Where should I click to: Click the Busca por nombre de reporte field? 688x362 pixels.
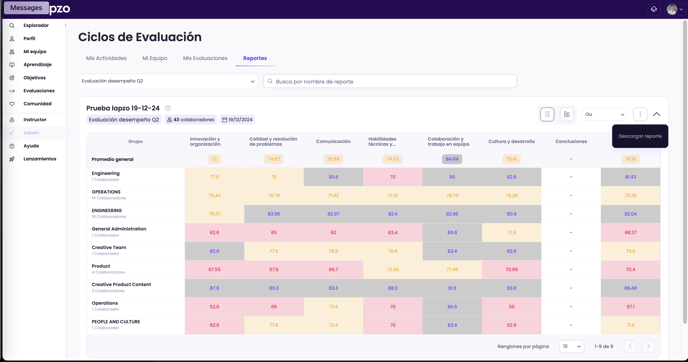click(390, 81)
